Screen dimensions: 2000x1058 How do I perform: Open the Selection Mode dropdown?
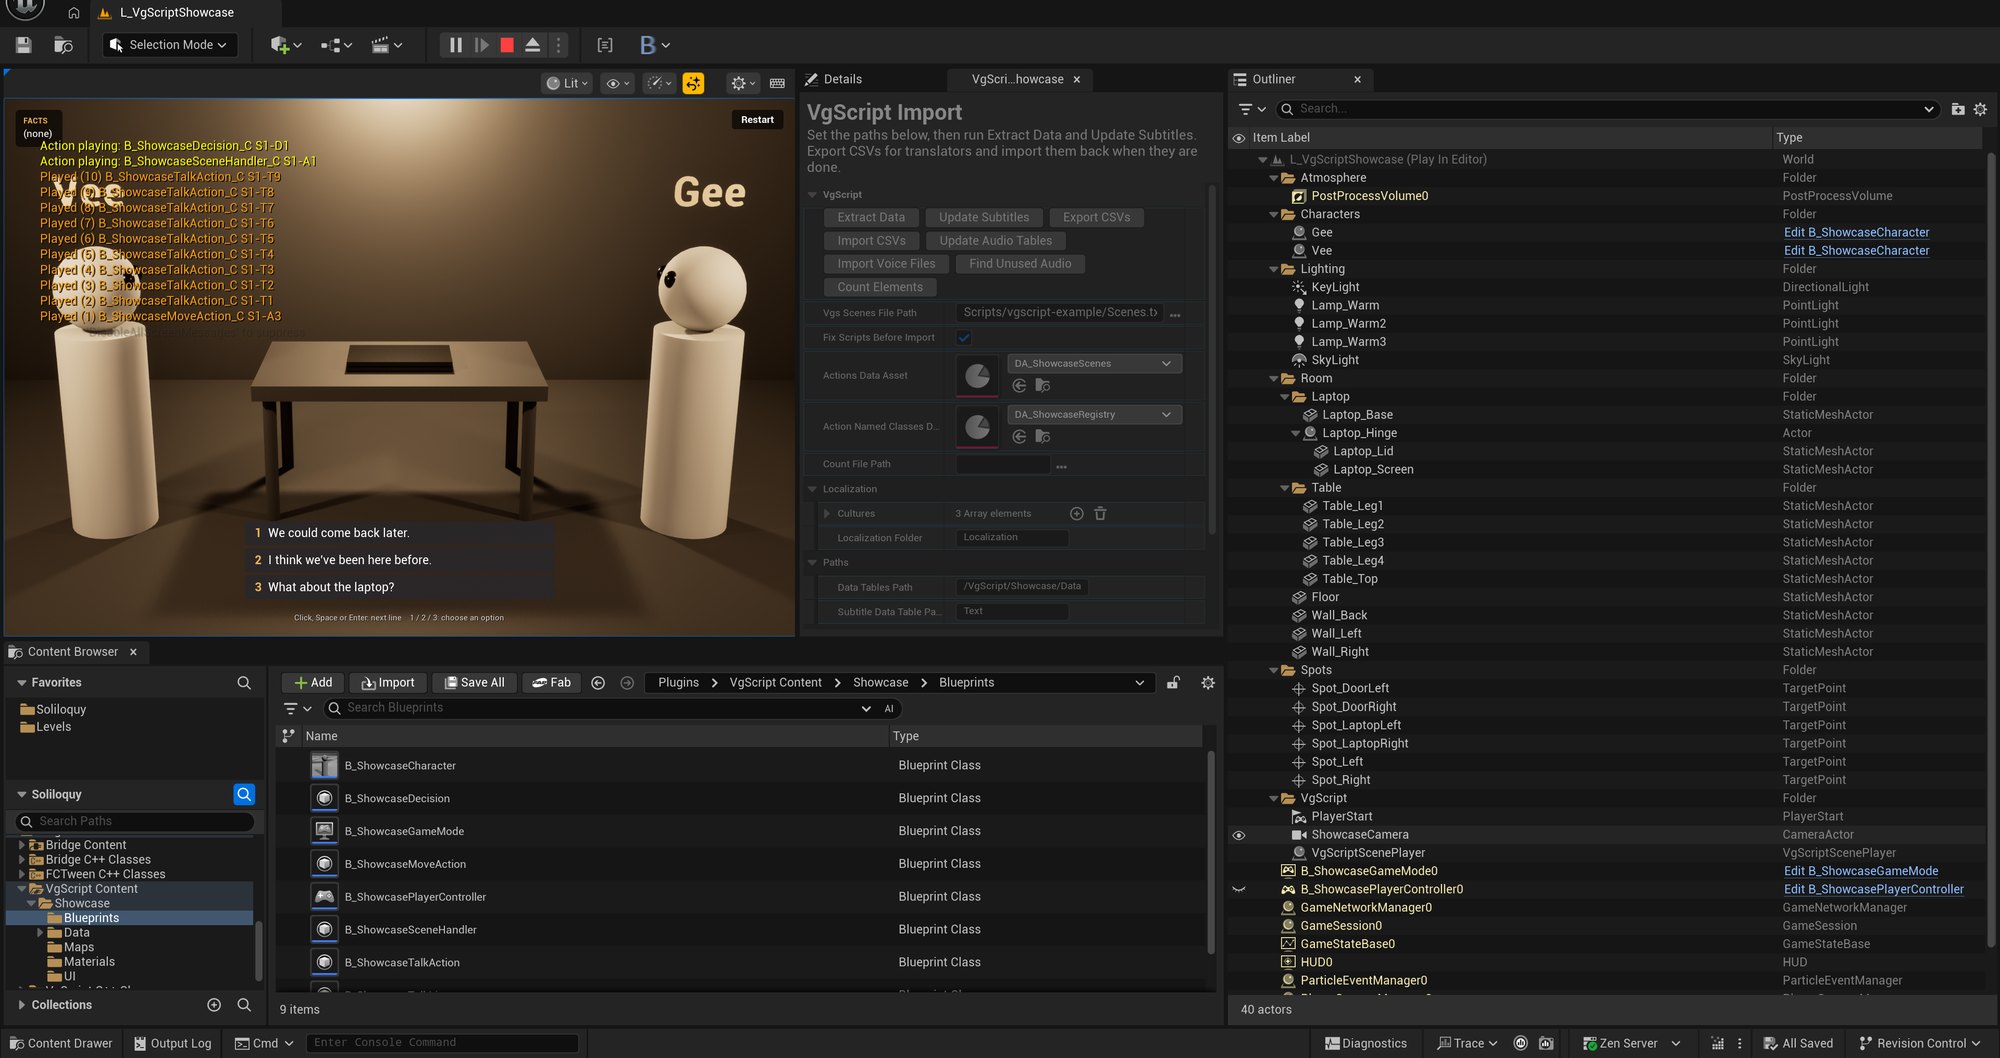point(170,45)
